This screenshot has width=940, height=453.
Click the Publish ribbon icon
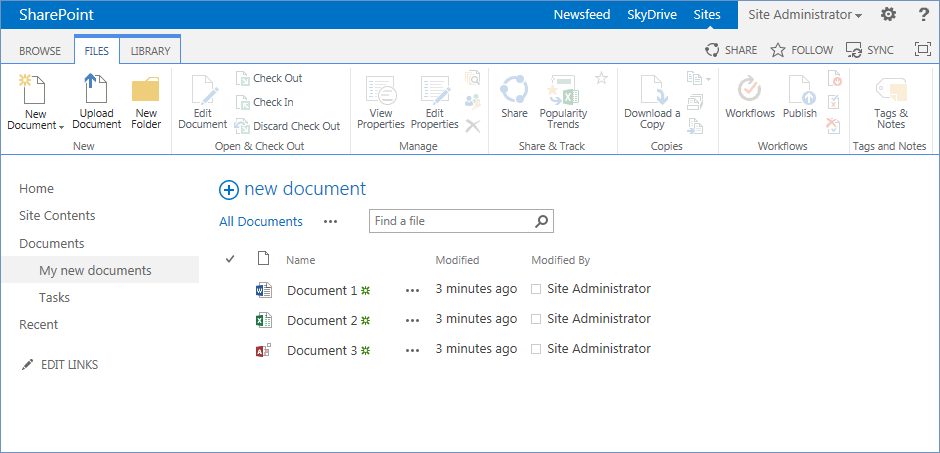[x=802, y=89]
